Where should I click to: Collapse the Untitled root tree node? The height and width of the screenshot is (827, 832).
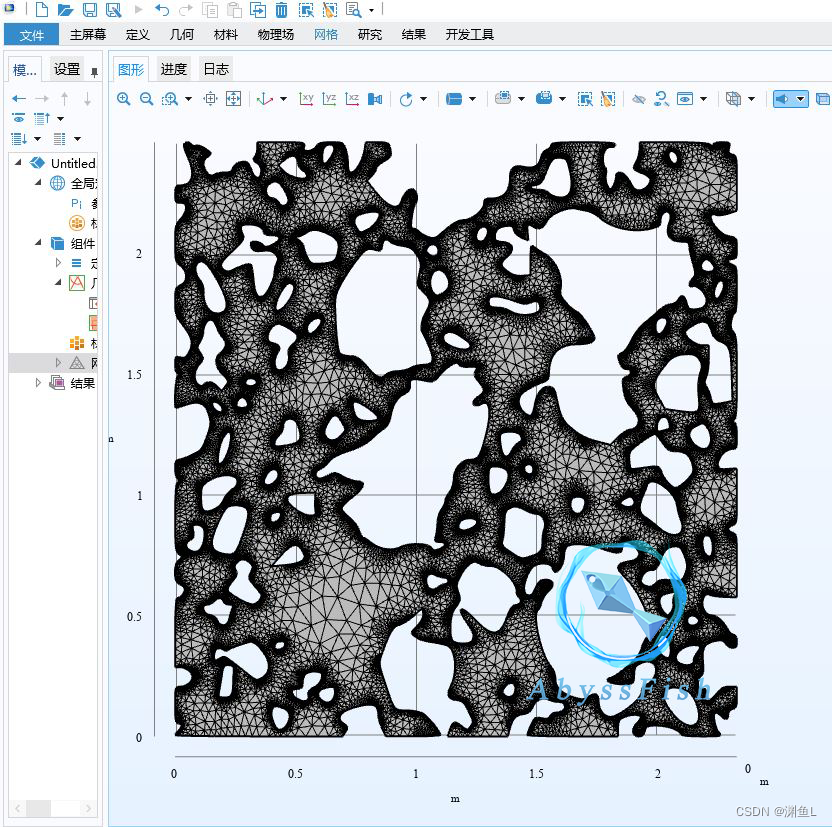pos(19,162)
